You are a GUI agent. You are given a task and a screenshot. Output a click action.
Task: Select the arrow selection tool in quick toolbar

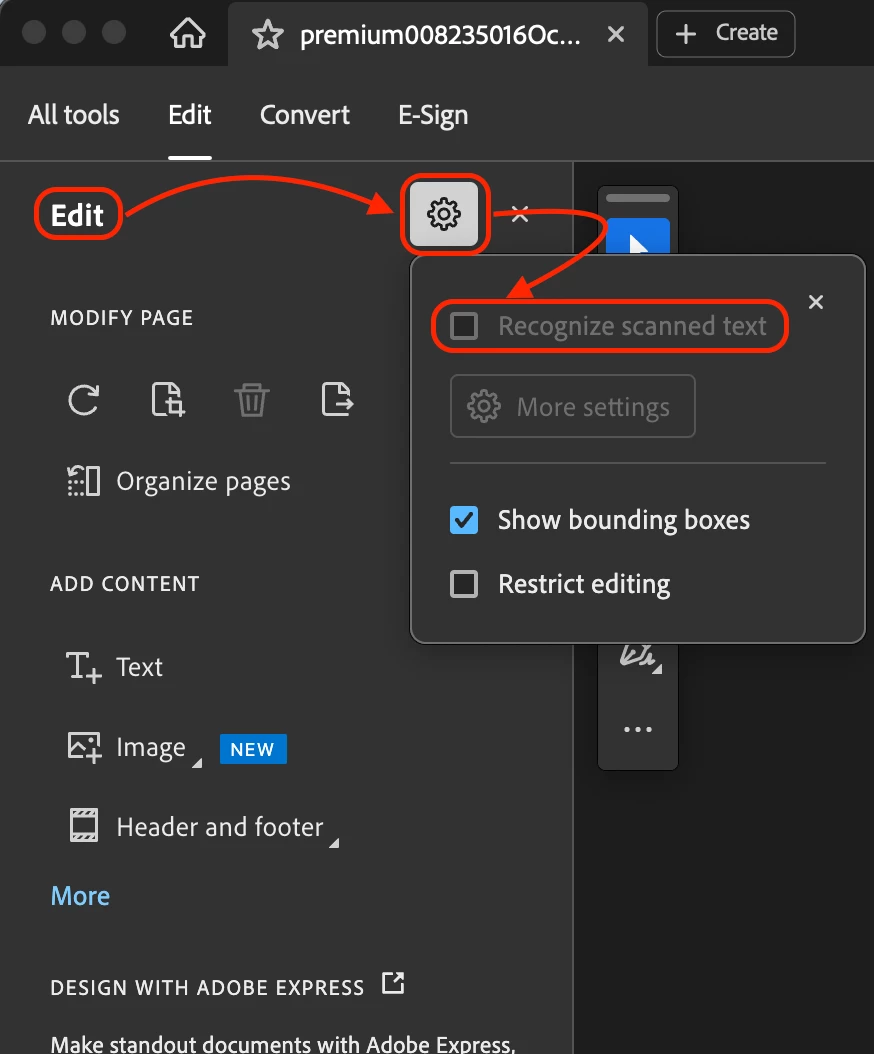click(x=638, y=237)
